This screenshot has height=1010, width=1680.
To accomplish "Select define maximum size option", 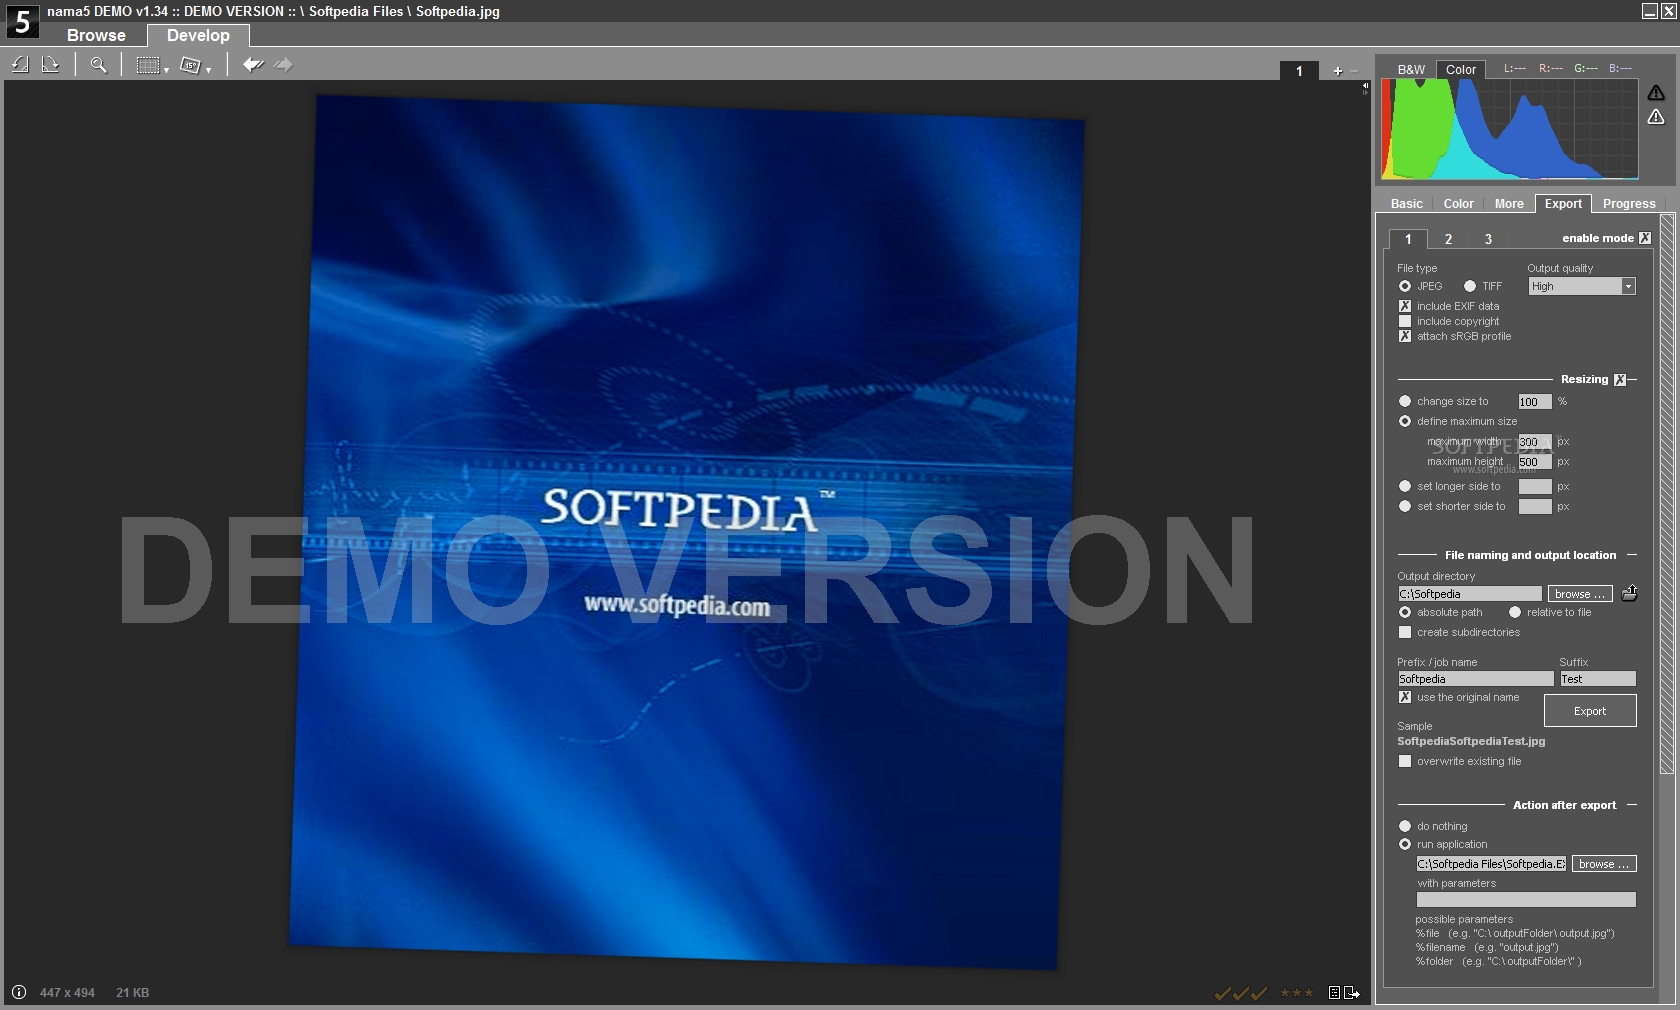I will point(1405,421).
